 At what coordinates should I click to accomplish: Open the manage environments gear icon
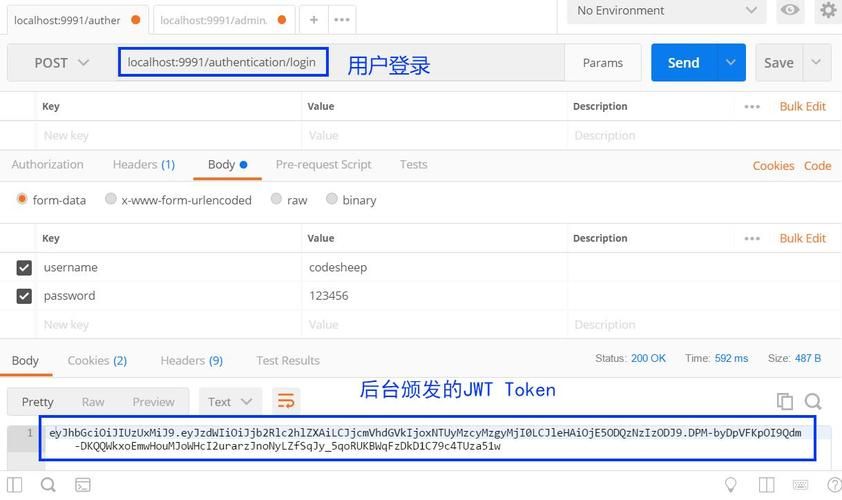point(828,10)
